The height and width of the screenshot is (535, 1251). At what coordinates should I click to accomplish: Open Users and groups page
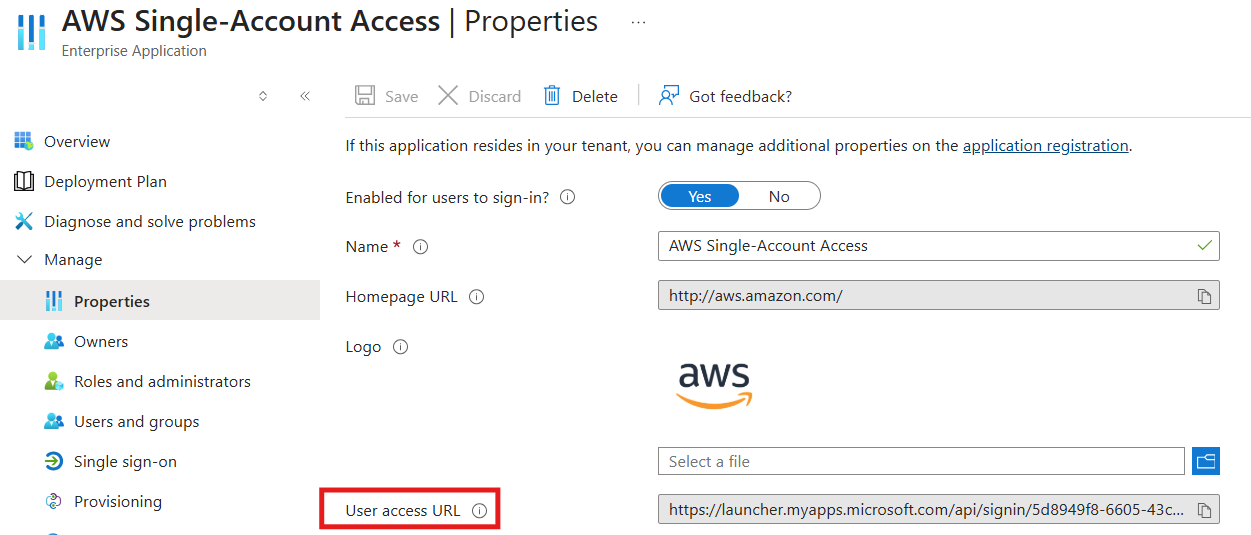[x=136, y=422]
